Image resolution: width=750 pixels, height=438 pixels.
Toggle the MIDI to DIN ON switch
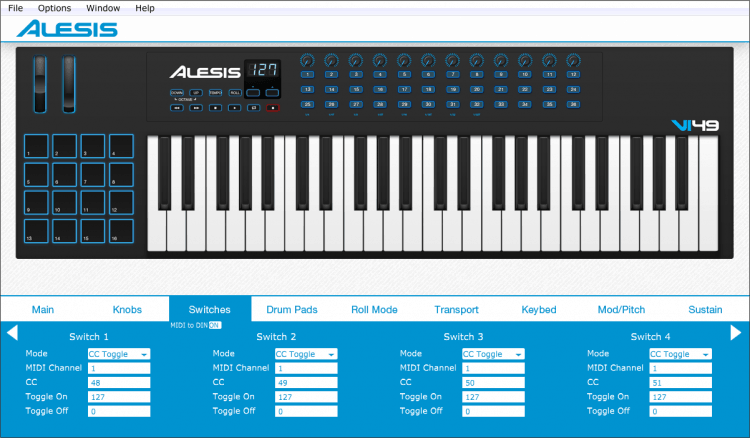[x=215, y=325]
